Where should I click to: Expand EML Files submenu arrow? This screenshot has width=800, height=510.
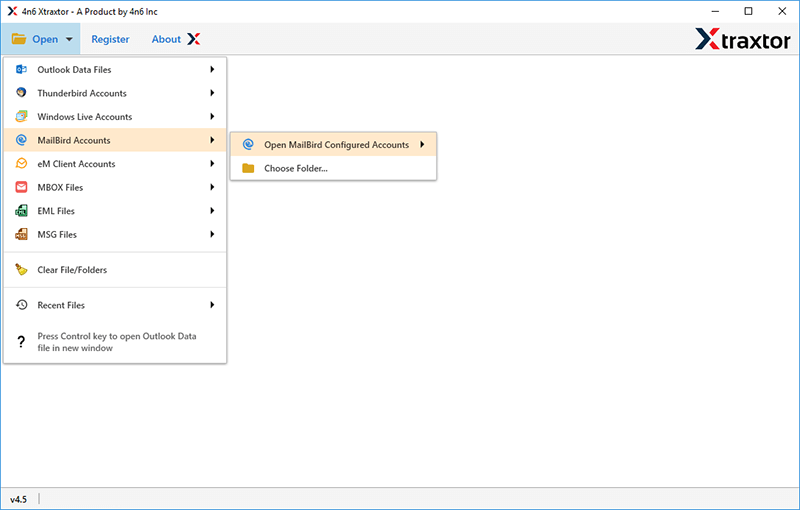(x=212, y=211)
